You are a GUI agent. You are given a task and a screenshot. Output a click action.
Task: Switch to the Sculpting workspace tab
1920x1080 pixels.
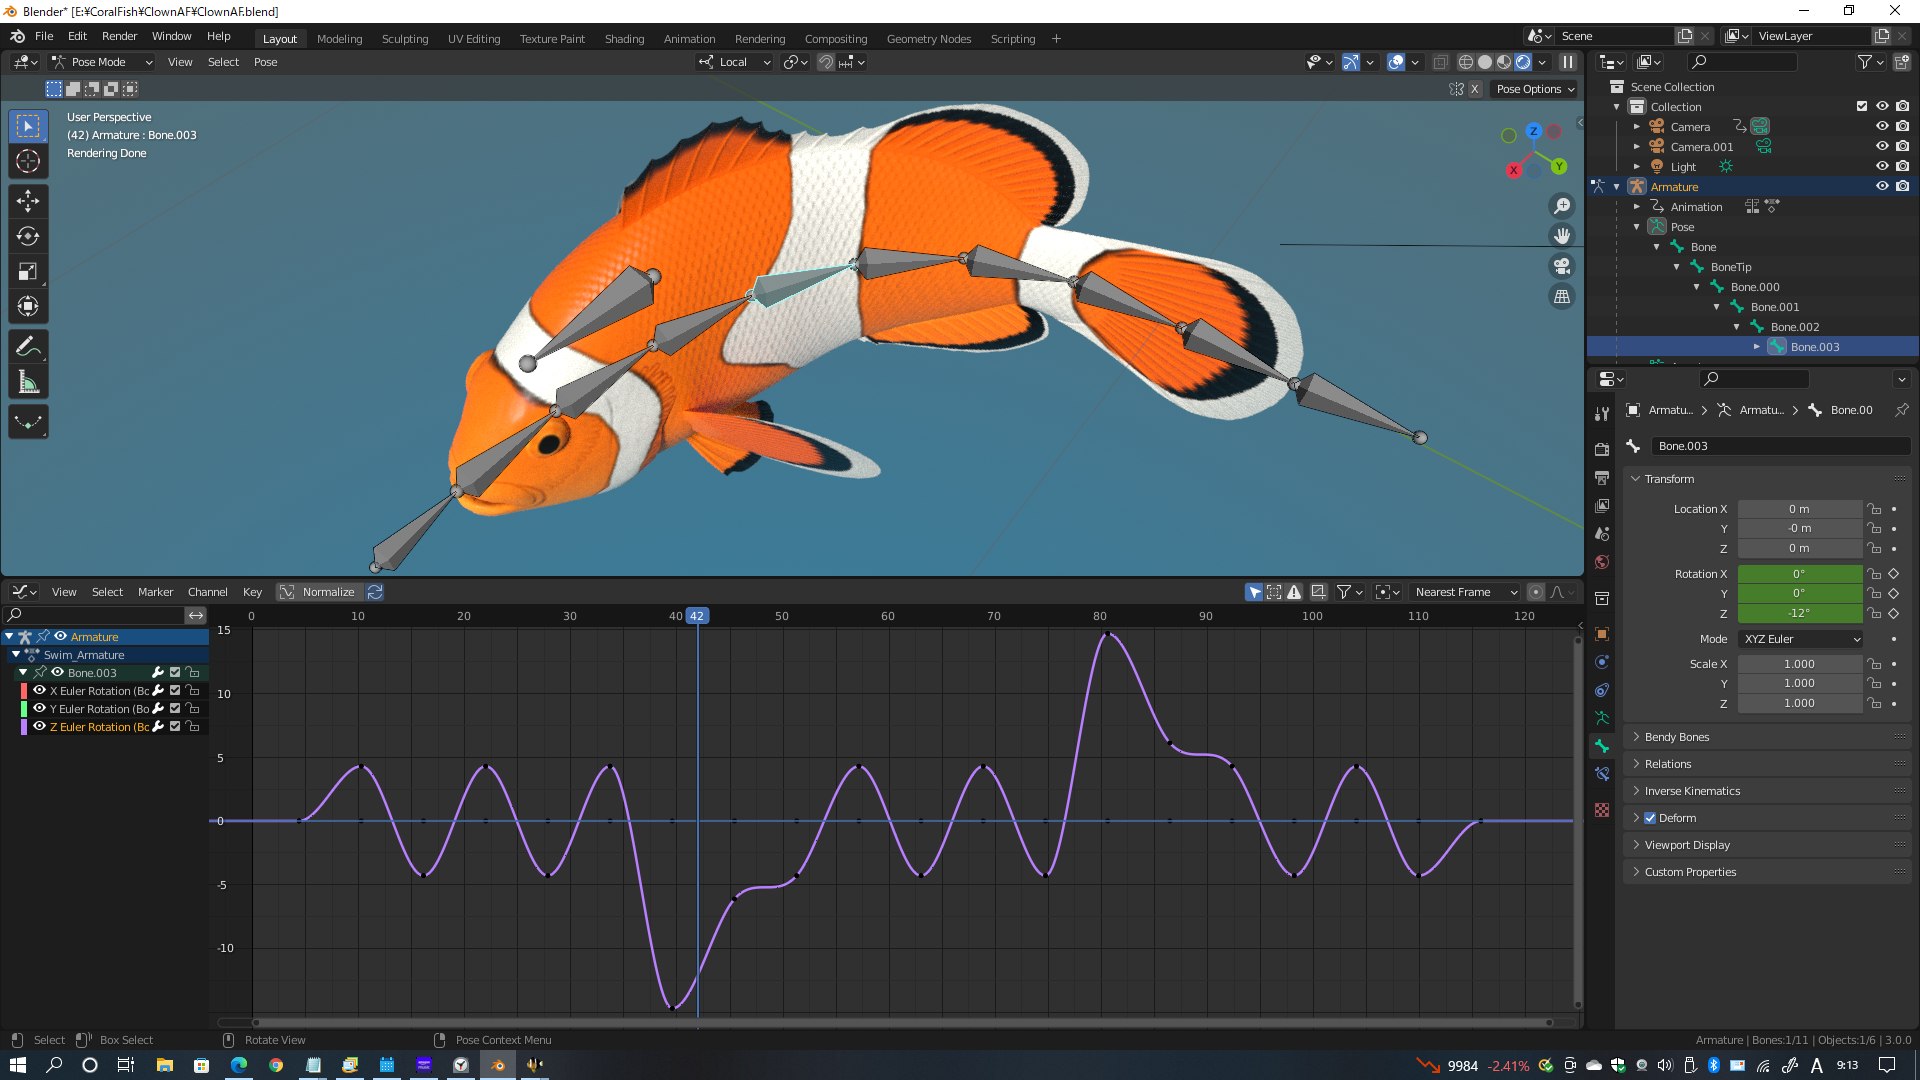[405, 39]
